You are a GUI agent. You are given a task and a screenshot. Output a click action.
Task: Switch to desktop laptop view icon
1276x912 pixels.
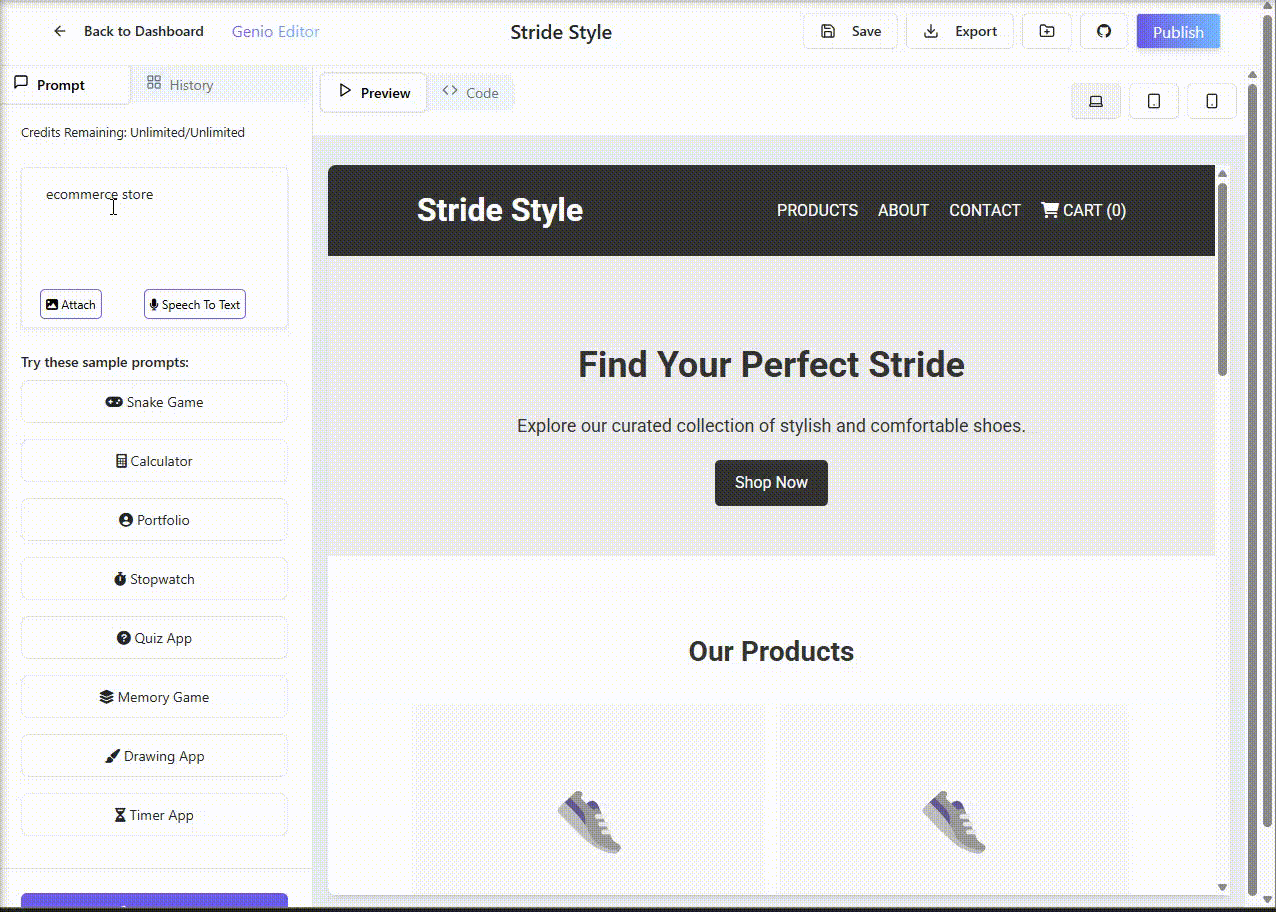(x=1096, y=101)
